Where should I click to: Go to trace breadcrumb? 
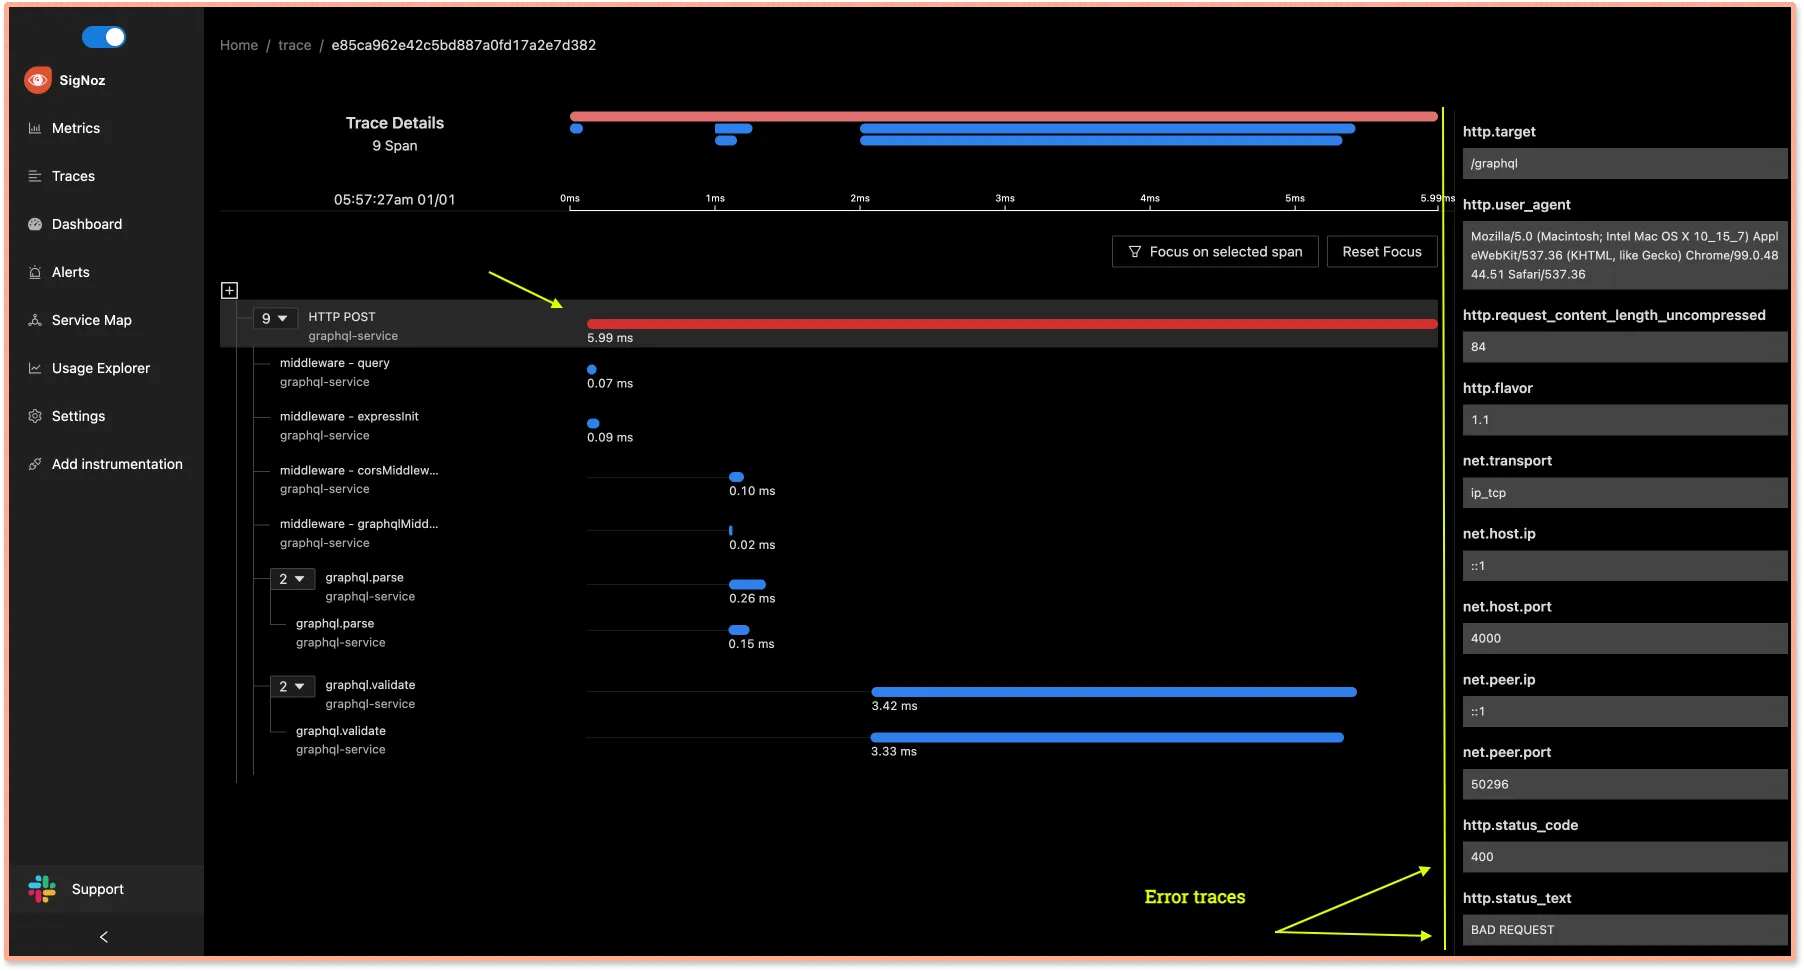pyautogui.click(x=294, y=45)
